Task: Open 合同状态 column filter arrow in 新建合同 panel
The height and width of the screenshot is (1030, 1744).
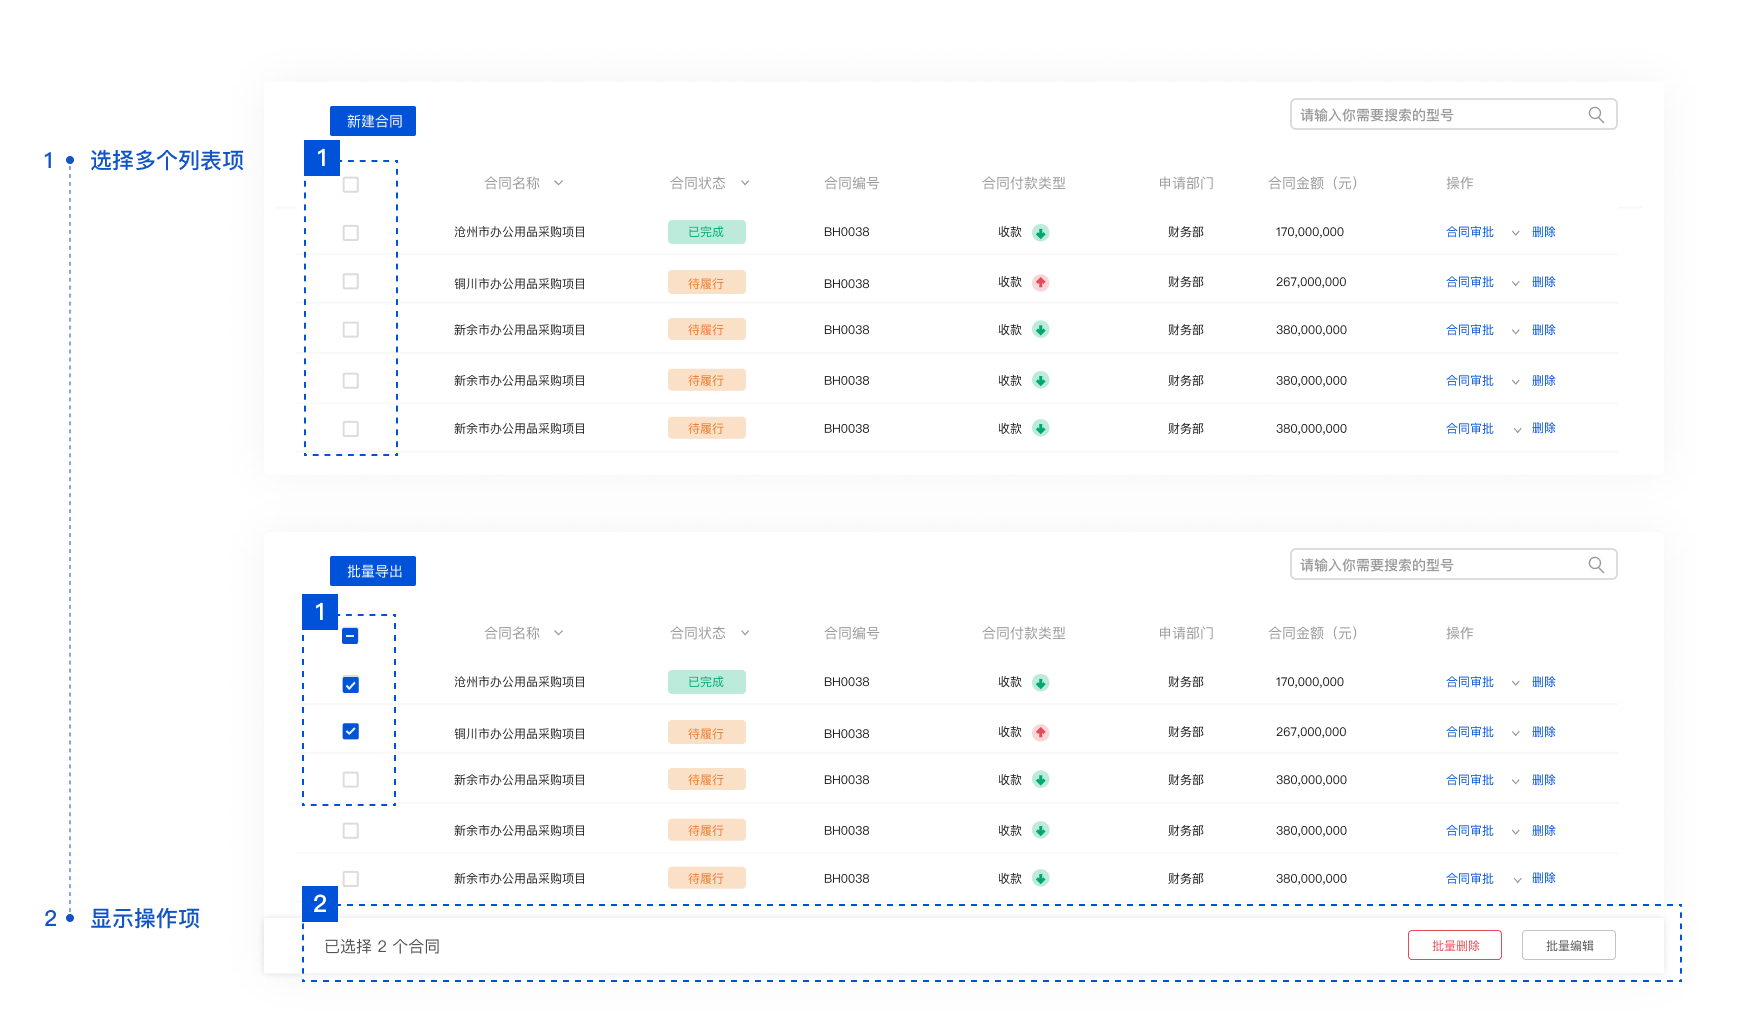Action: click(745, 183)
